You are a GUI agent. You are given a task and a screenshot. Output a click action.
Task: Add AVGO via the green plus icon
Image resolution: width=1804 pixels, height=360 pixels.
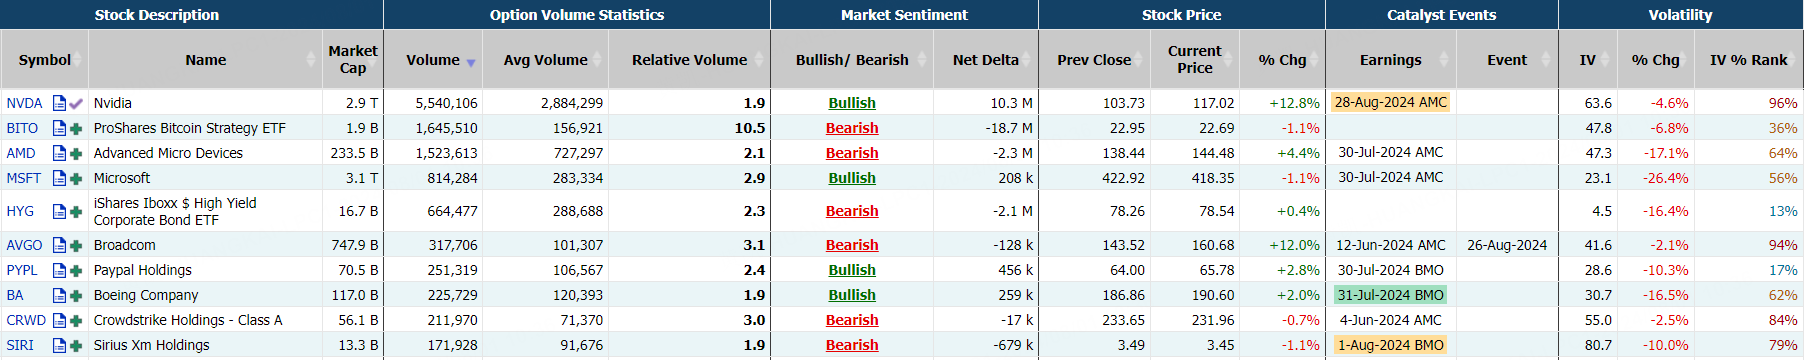[76, 245]
